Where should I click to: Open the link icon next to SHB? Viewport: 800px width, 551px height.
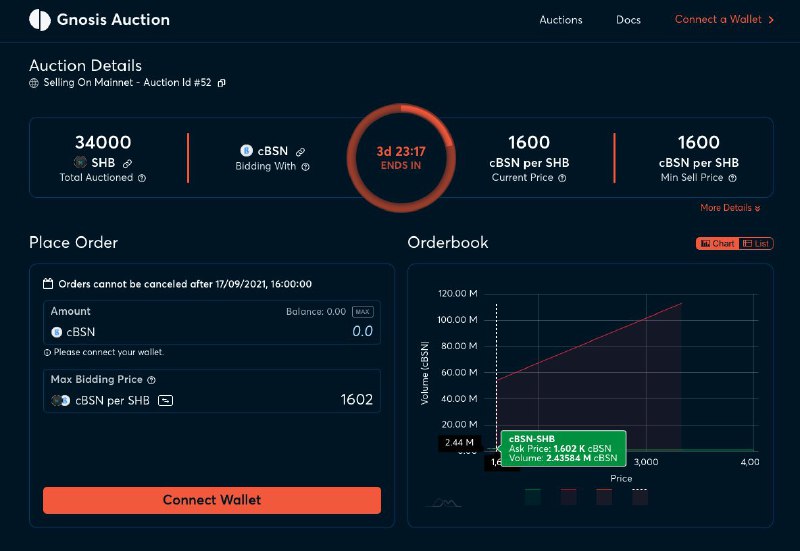(x=128, y=163)
